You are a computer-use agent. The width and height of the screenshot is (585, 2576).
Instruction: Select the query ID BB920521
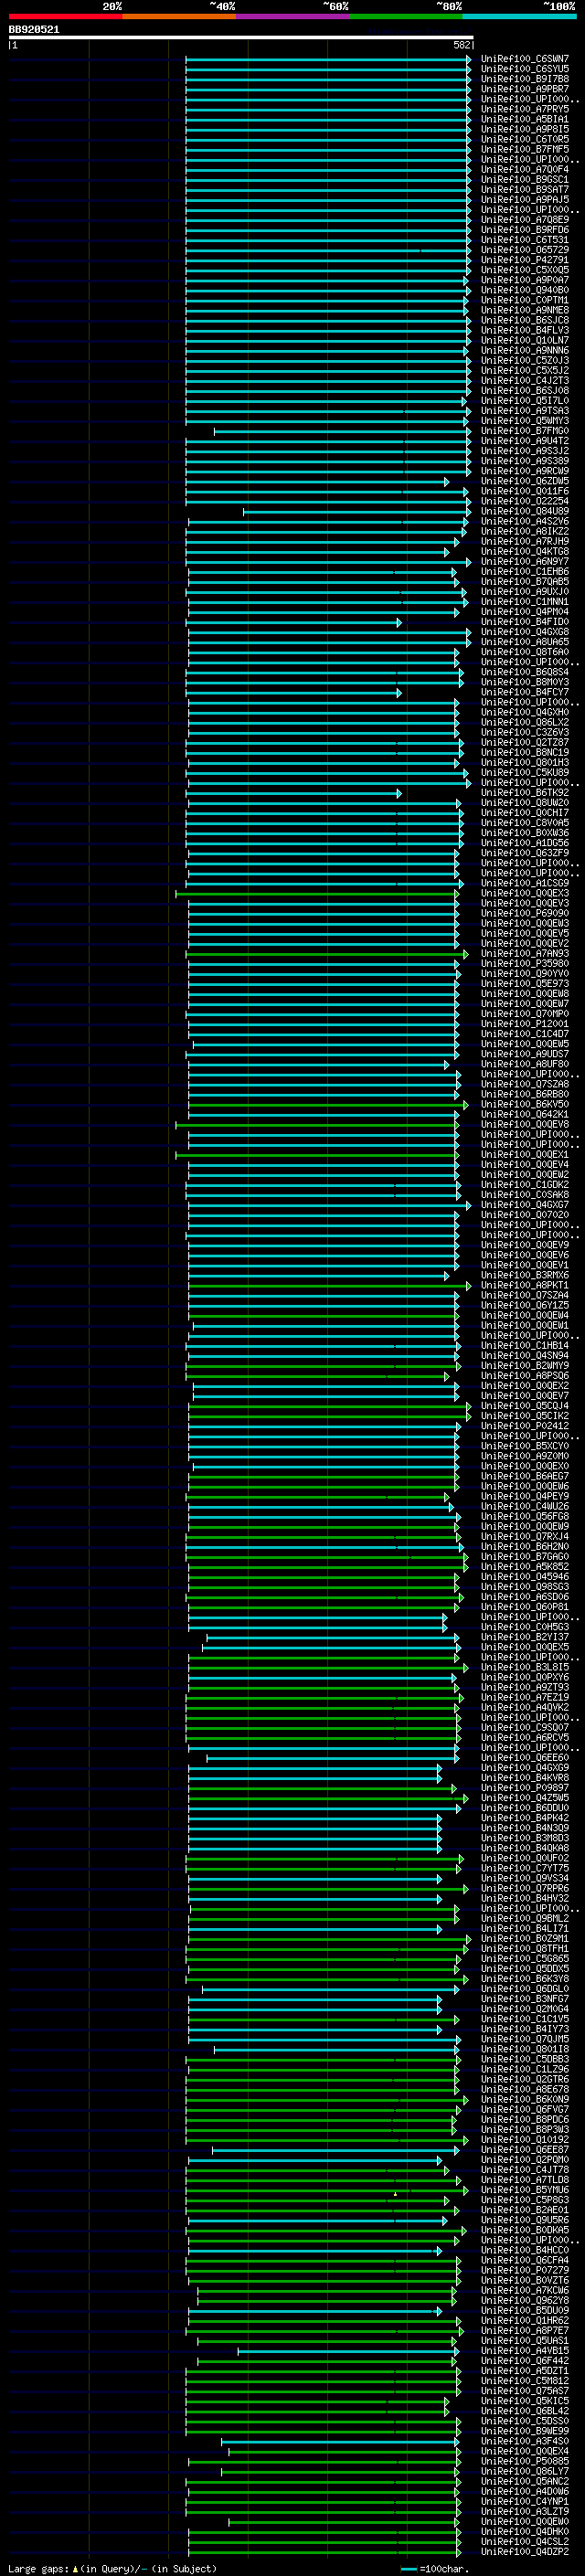(34, 29)
